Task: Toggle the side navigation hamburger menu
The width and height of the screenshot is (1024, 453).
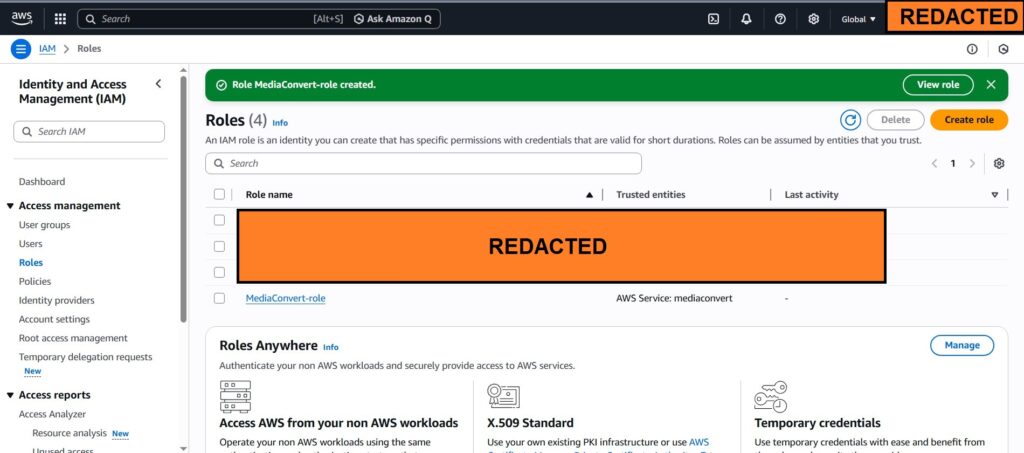Action: click(x=21, y=49)
